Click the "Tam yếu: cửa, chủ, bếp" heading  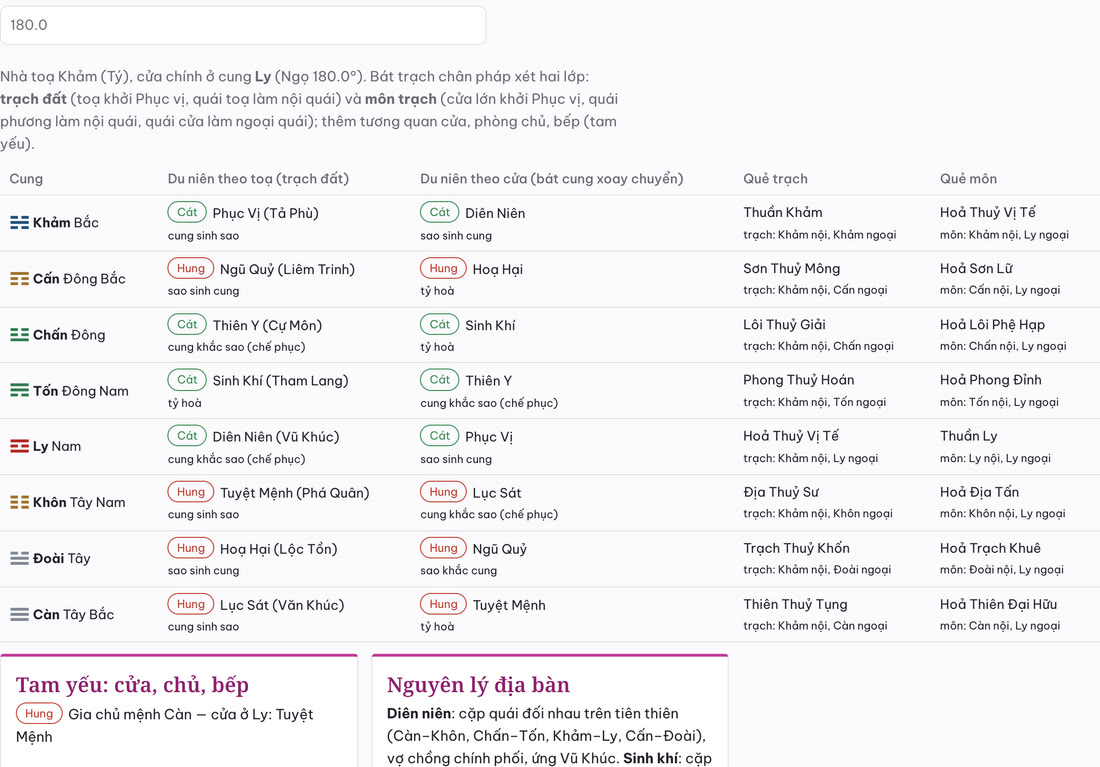(133, 685)
